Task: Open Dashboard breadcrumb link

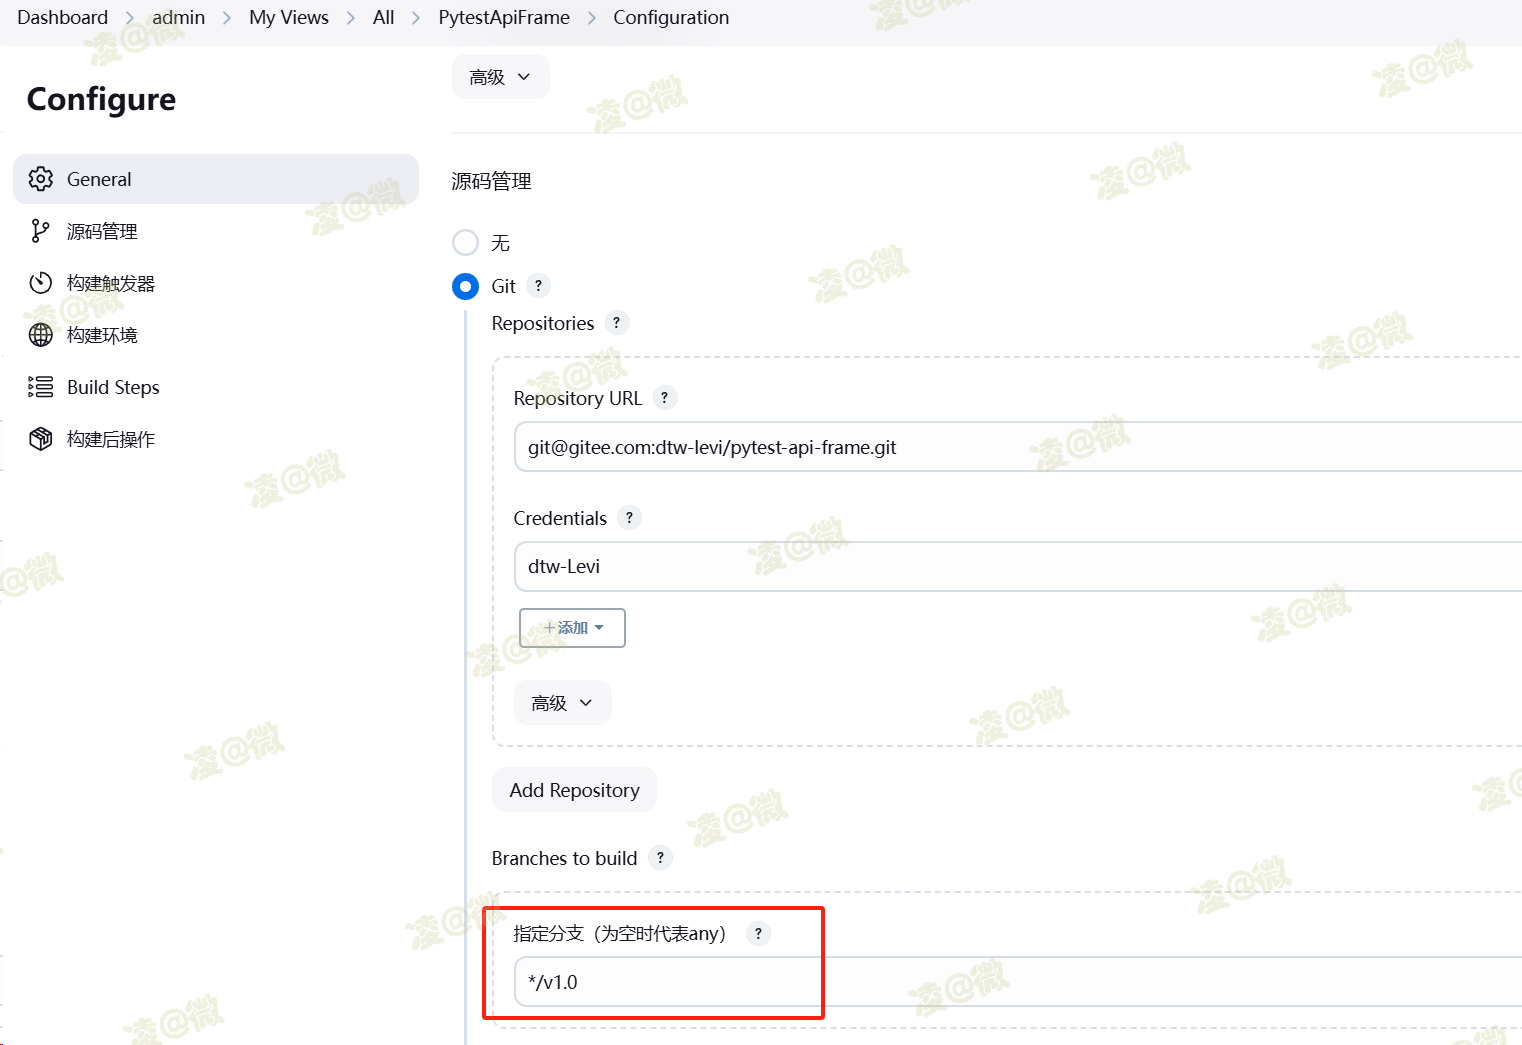Action: click(x=63, y=18)
